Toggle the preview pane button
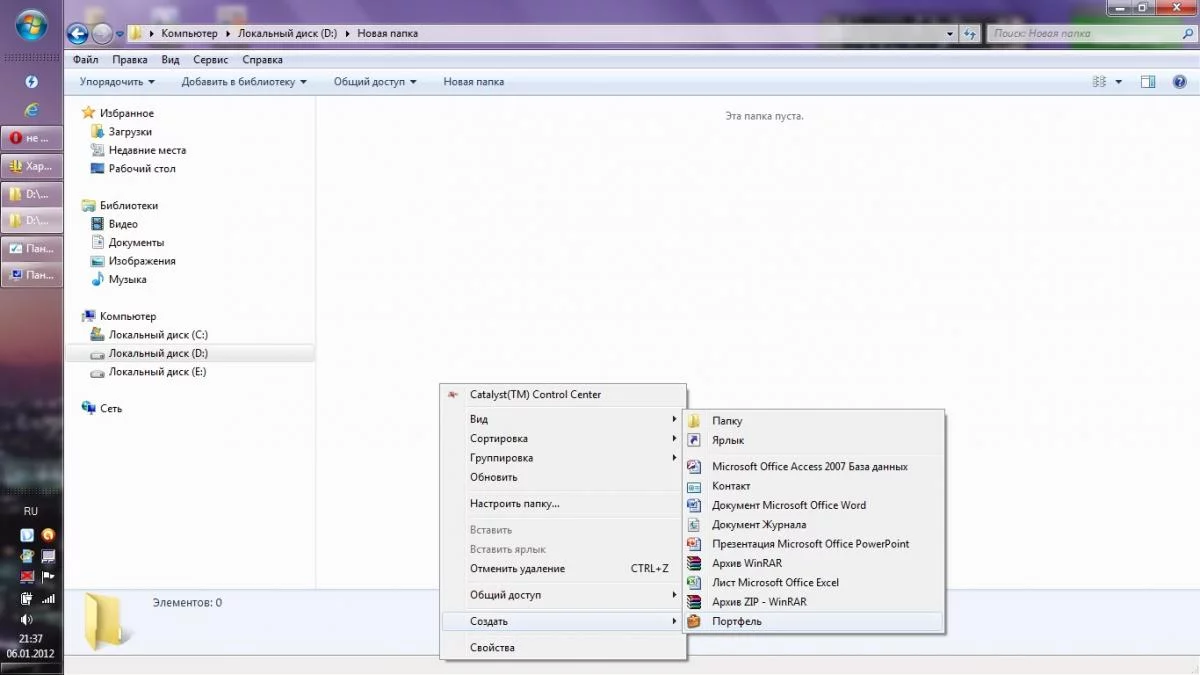 click(x=1149, y=82)
